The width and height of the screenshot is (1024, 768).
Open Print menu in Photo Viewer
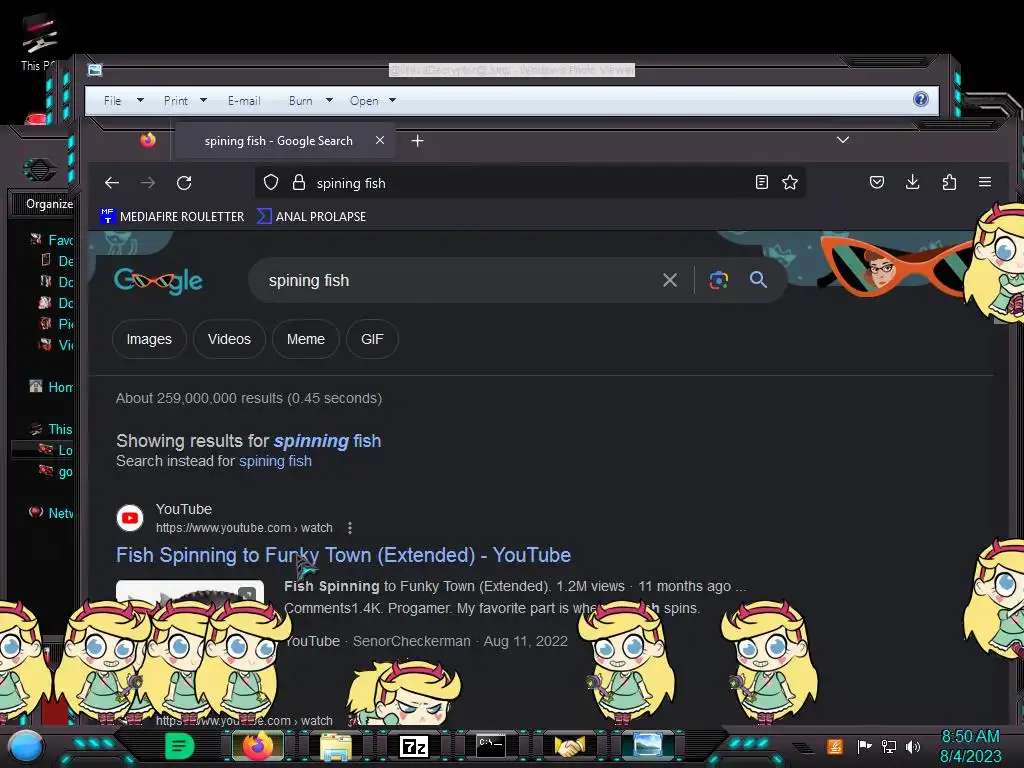tap(185, 101)
